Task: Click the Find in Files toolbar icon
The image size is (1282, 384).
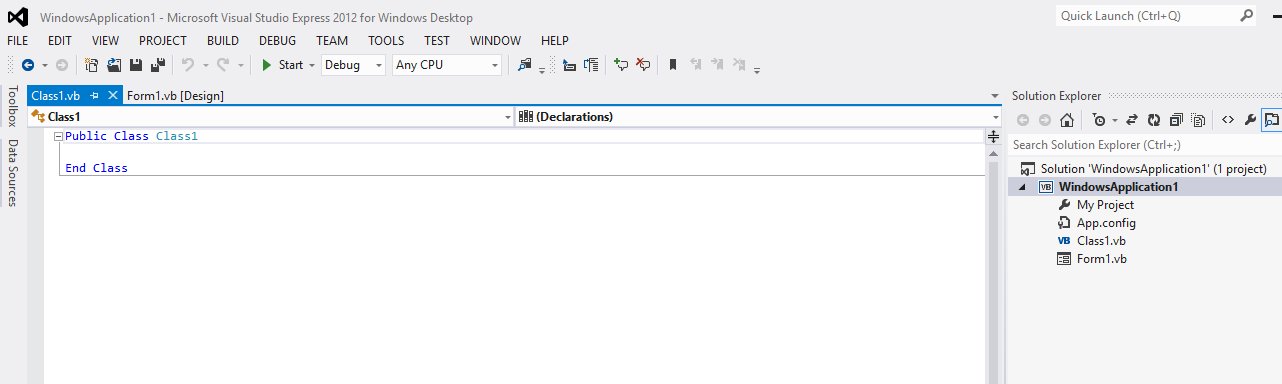Action: click(525, 65)
